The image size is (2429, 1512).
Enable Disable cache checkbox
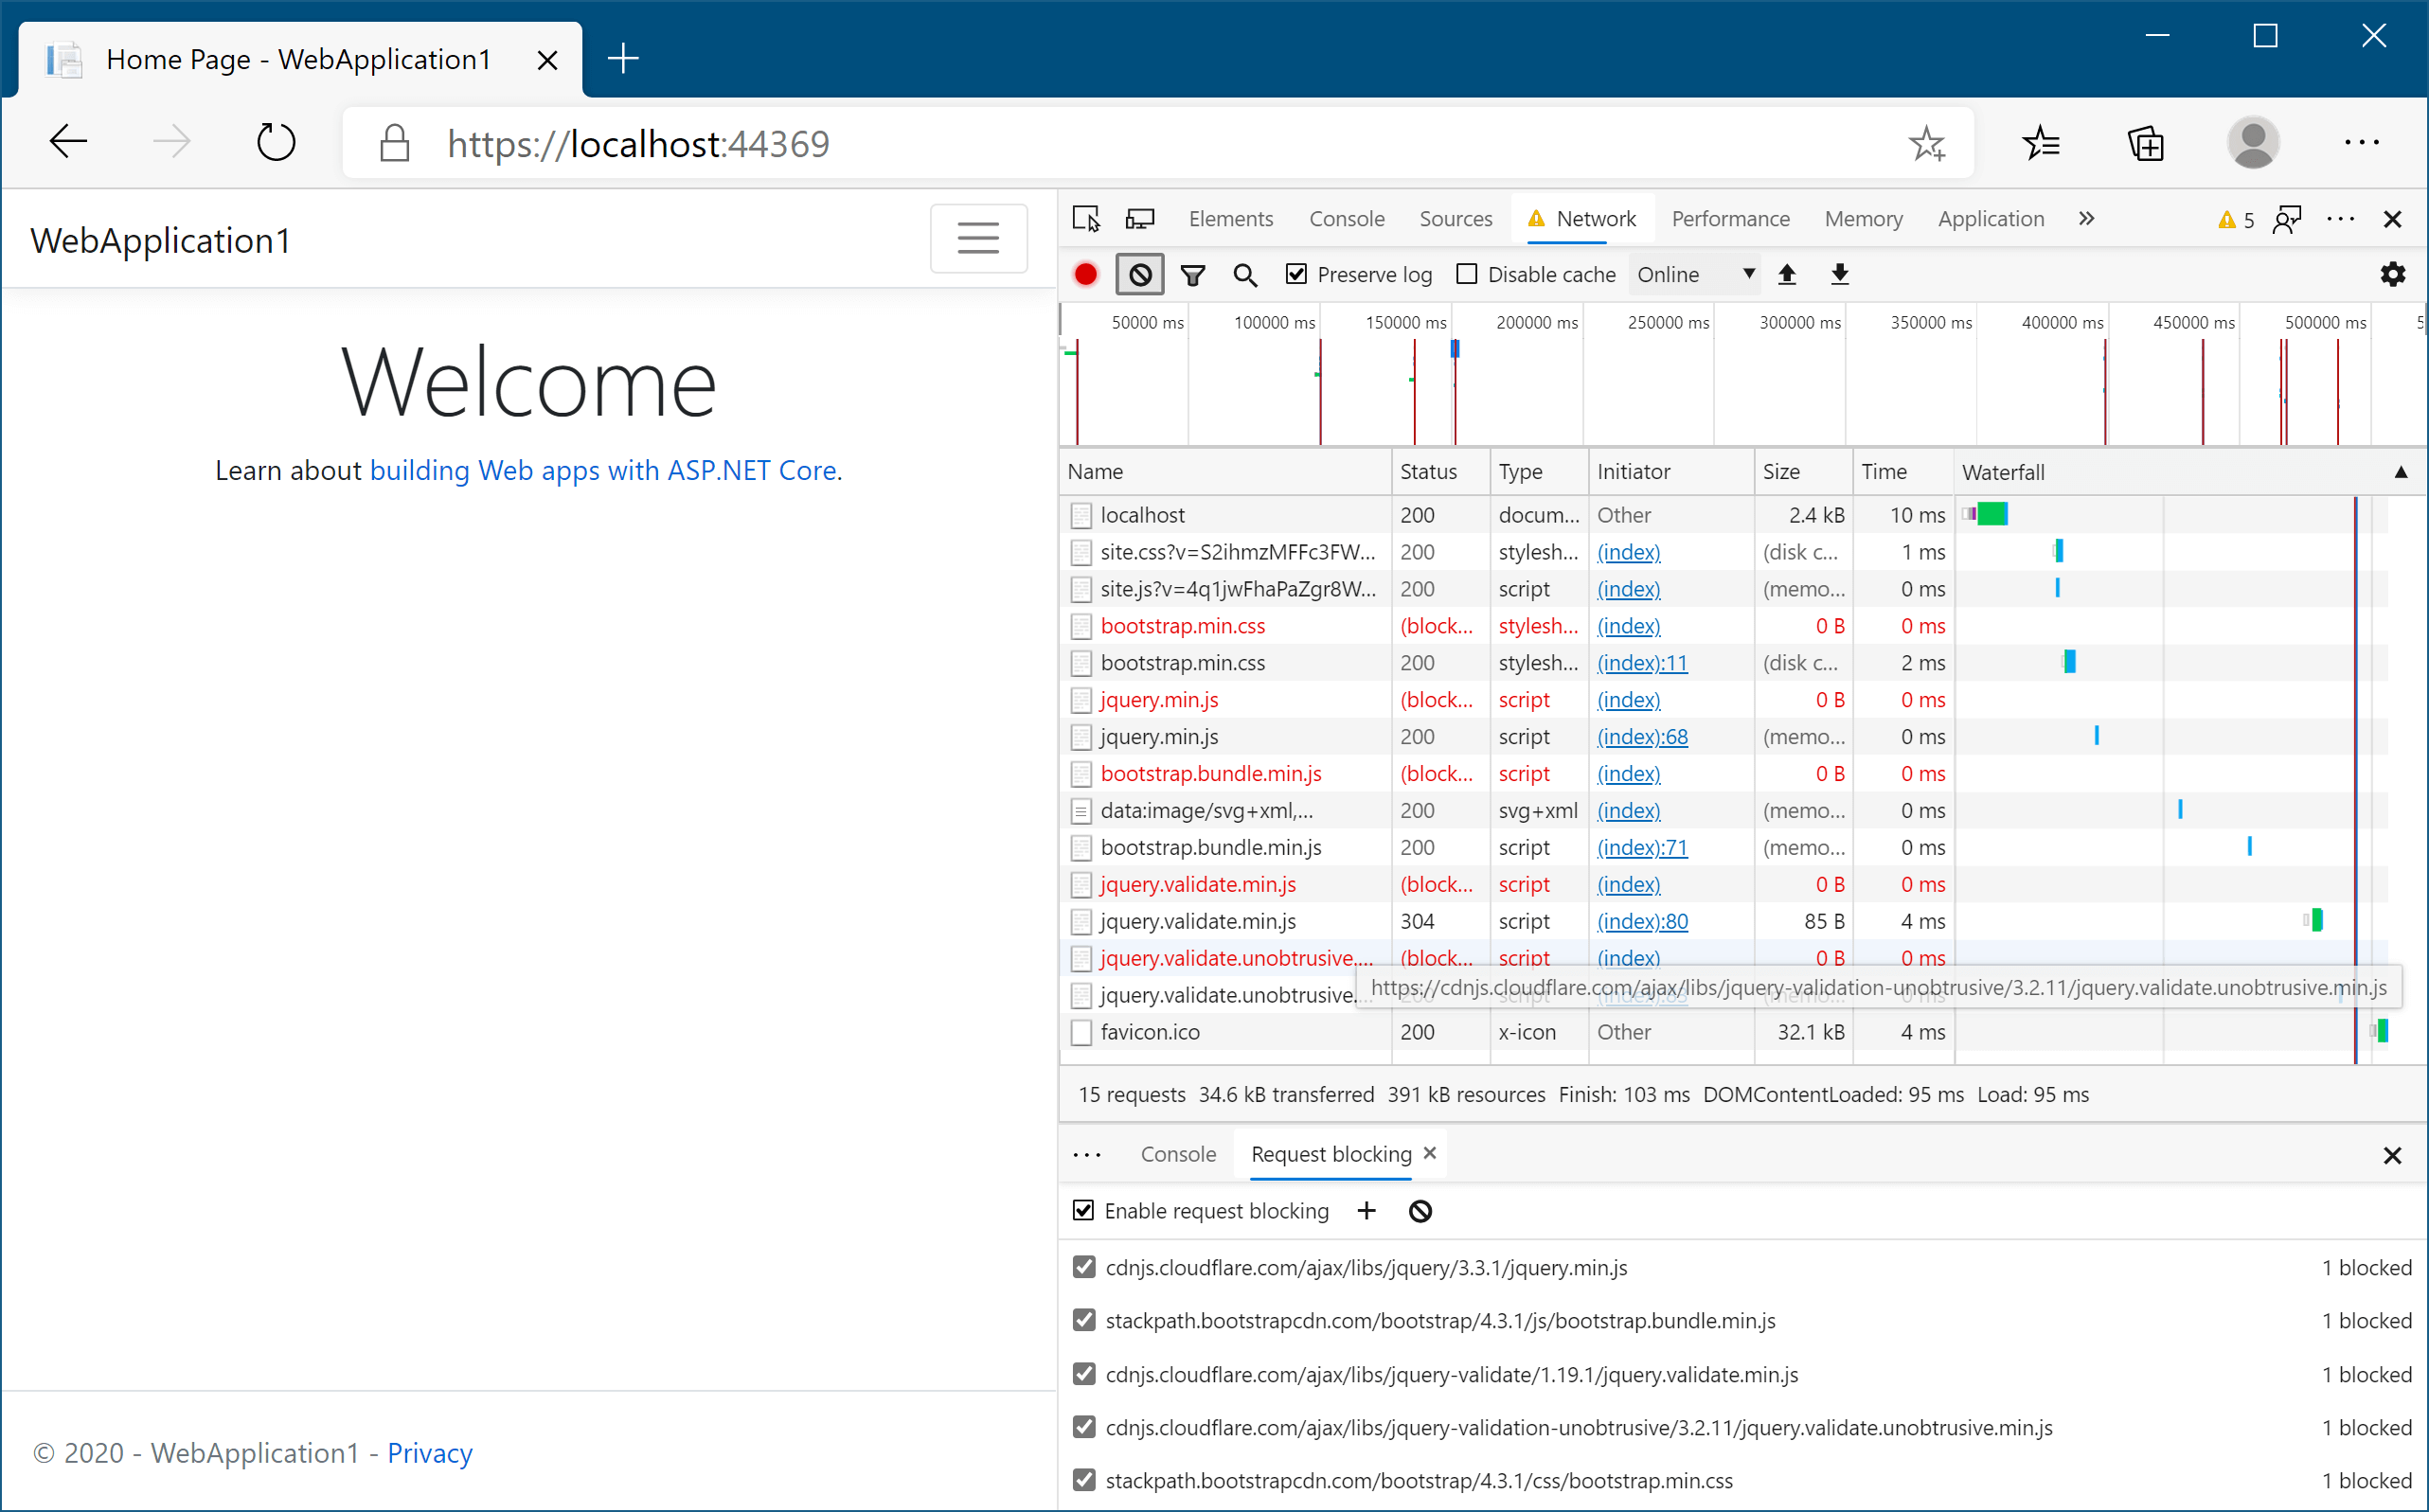point(1467,274)
